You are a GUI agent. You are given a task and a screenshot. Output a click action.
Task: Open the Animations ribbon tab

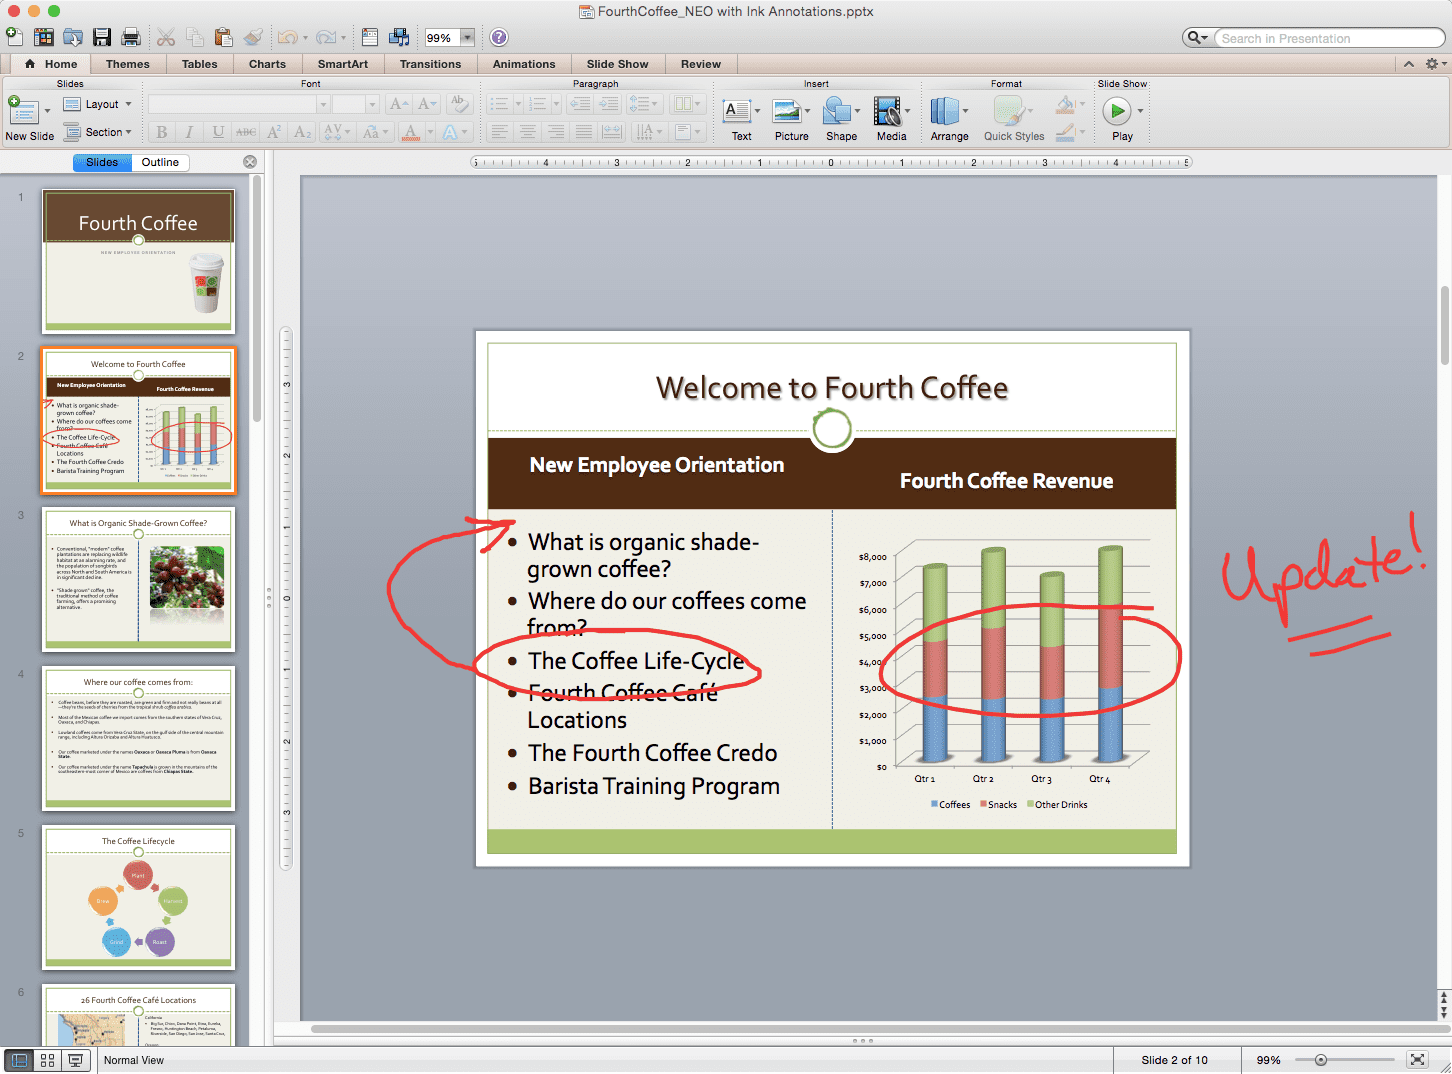524,64
